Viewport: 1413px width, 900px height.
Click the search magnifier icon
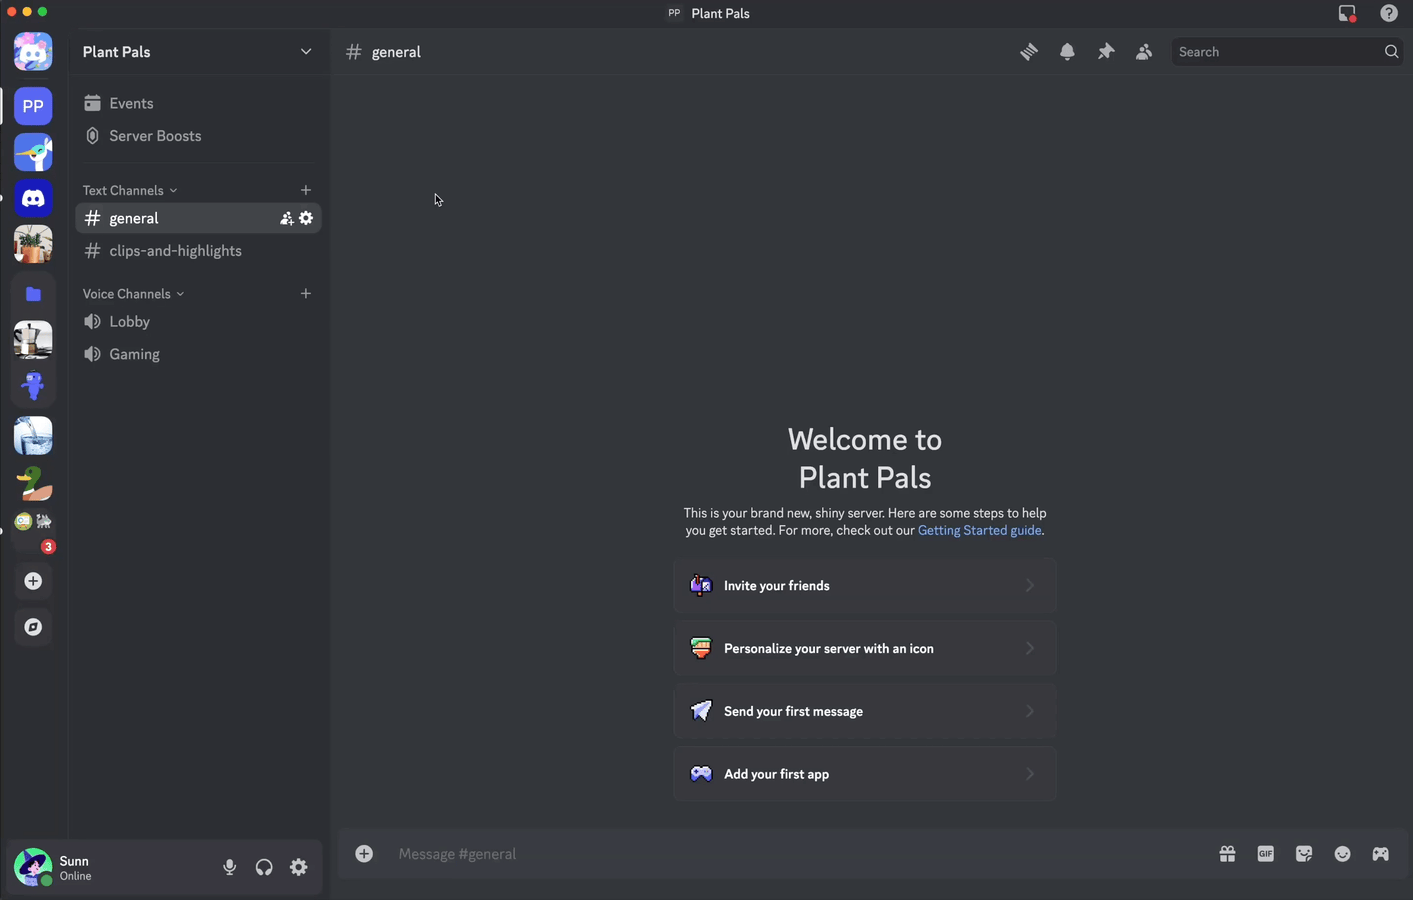pyautogui.click(x=1391, y=52)
